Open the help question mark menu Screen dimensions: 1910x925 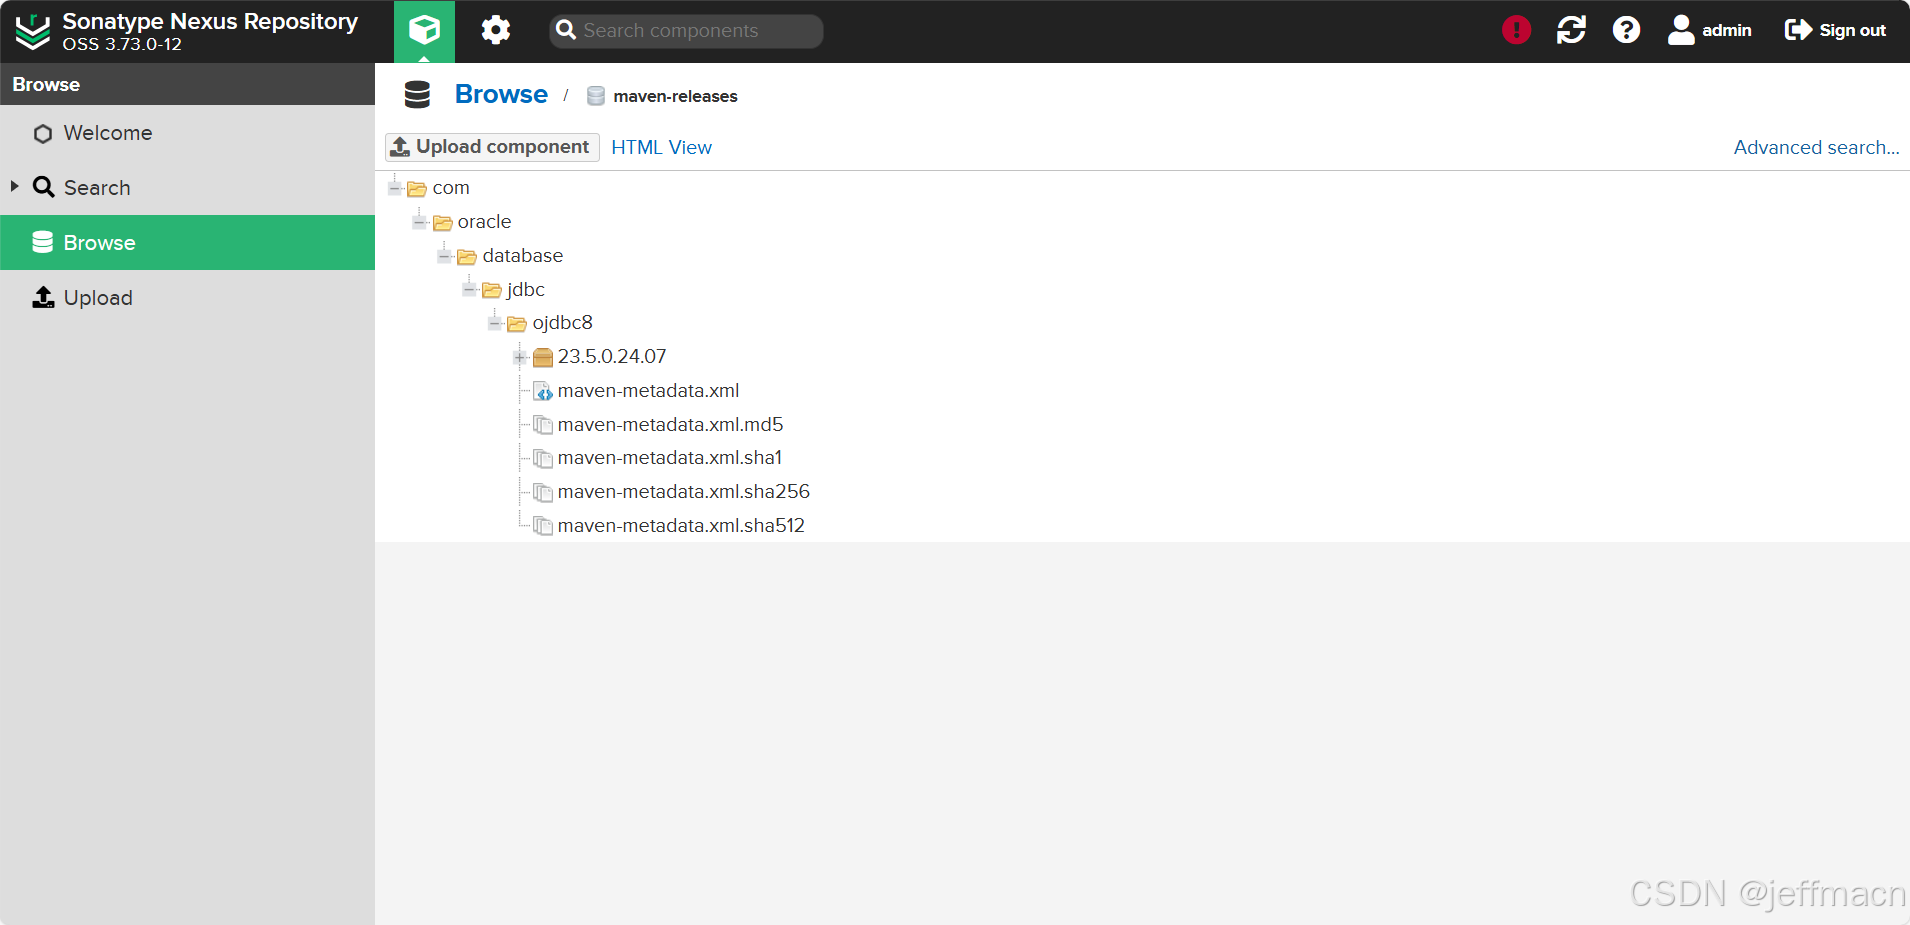(x=1626, y=30)
